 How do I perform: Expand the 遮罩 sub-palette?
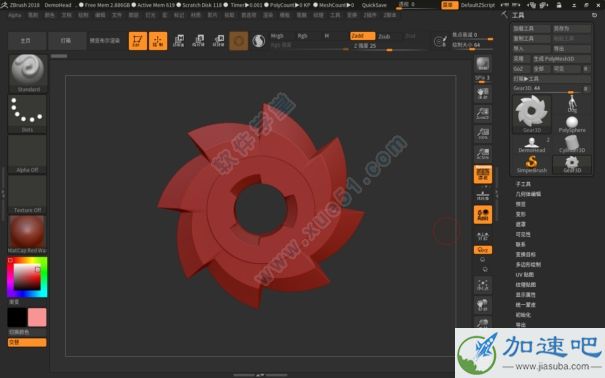[521, 224]
